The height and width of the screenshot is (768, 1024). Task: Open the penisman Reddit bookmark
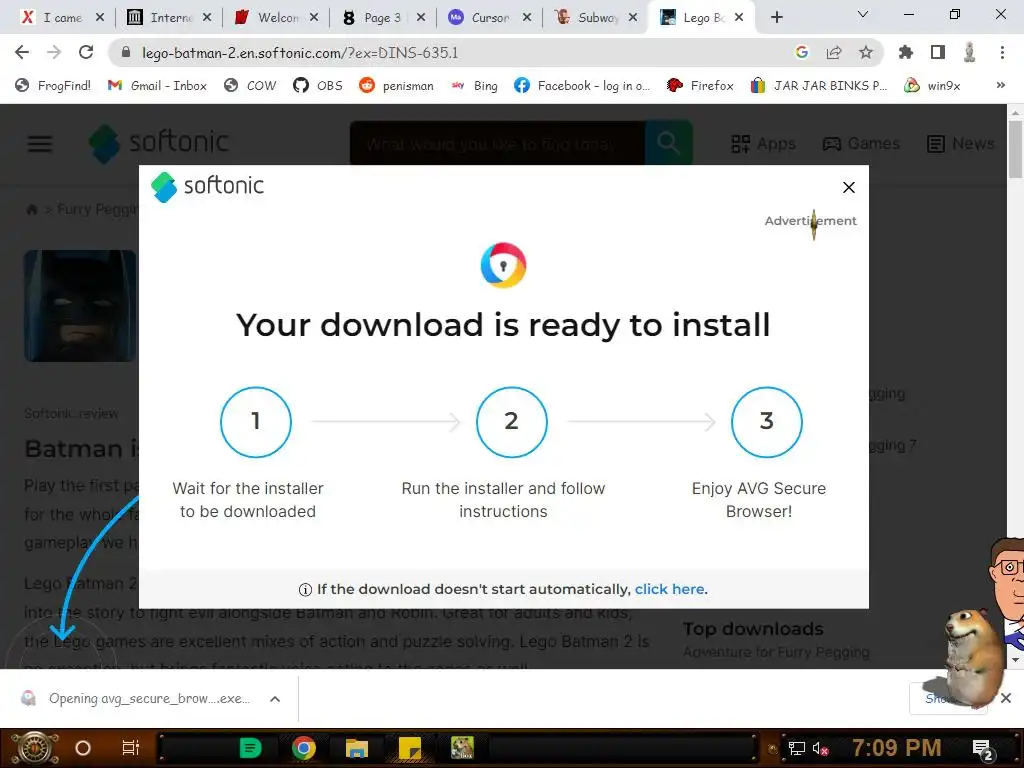pos(396,86)
